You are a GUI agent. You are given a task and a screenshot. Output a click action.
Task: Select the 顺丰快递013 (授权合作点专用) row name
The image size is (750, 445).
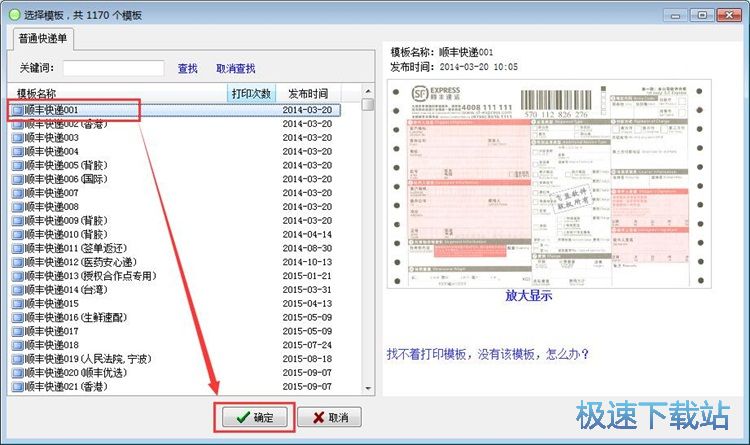click(90, 277)
